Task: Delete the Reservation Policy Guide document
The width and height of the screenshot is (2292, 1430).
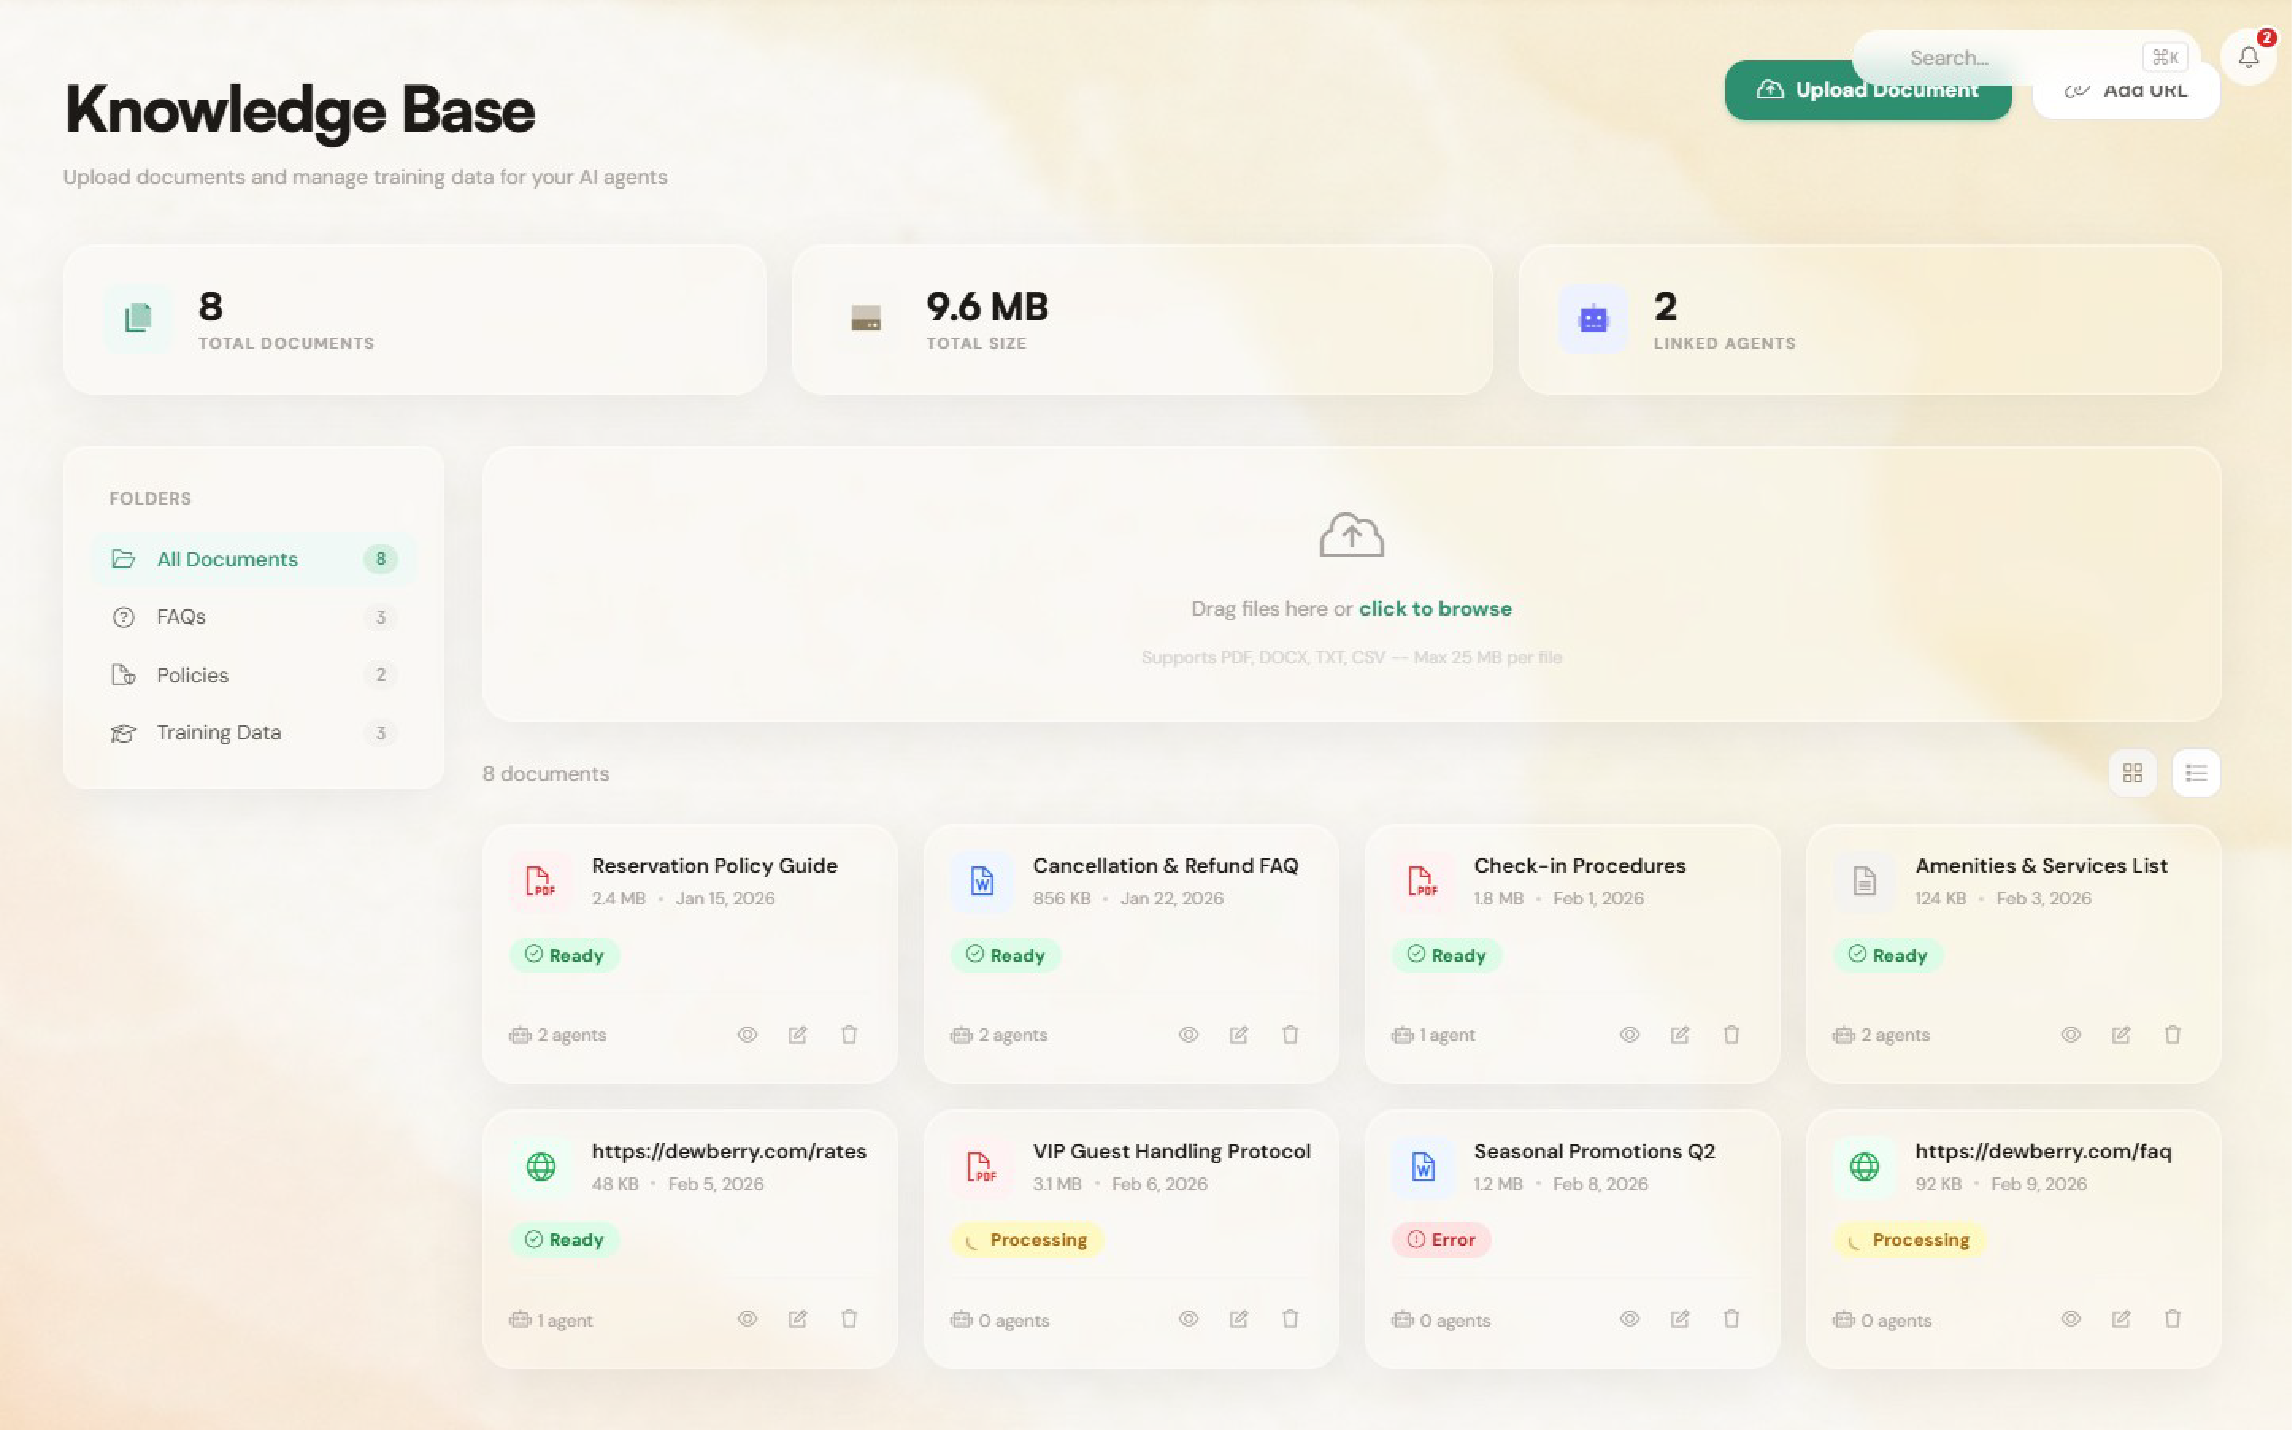Action: [x=849, y=1035]
